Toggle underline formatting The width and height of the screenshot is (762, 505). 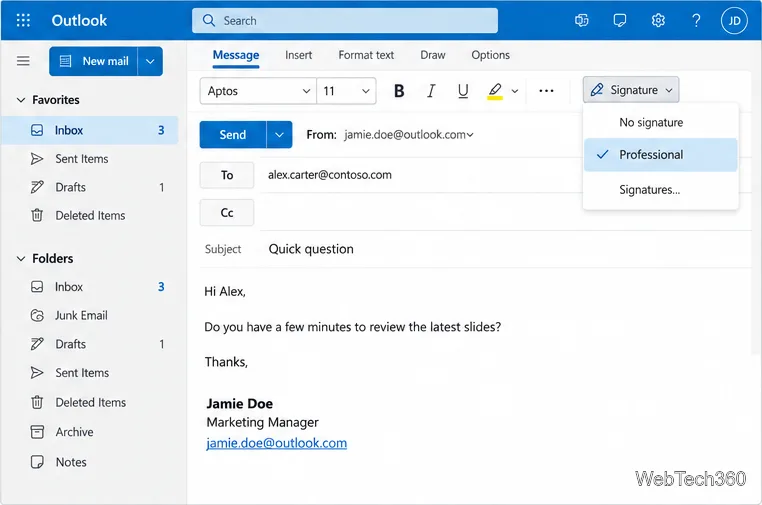[x=463, y=91]
